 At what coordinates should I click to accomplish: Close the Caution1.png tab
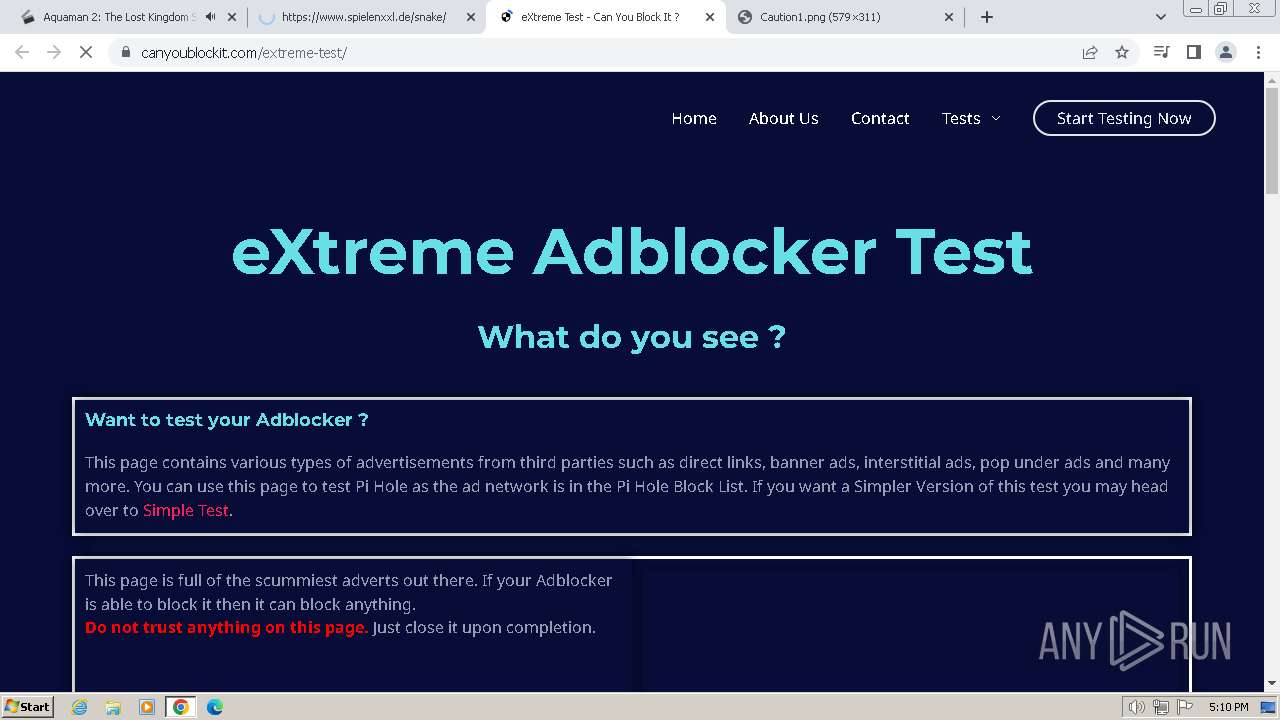tap(949, 17)
